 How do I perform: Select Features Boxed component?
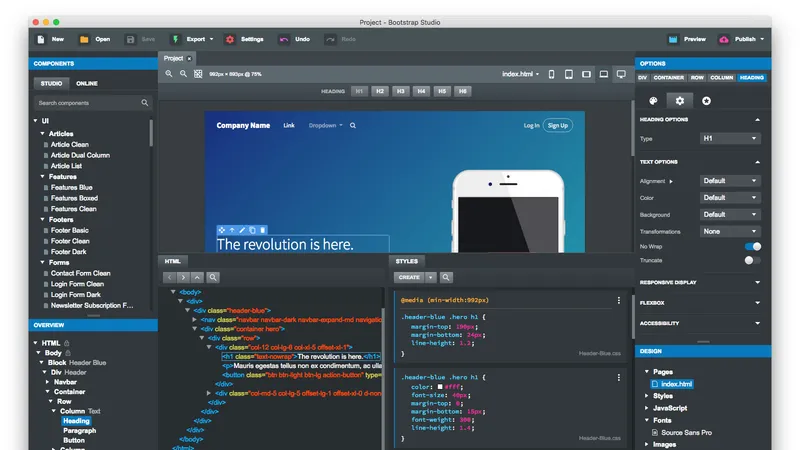click(x=74, y=198)
